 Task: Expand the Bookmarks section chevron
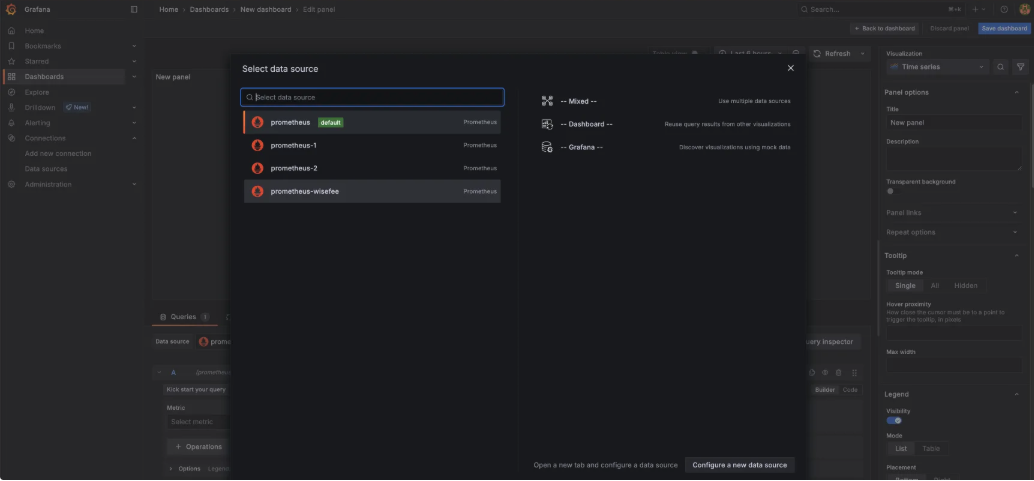pyautogui.click(x=134, y=46)
